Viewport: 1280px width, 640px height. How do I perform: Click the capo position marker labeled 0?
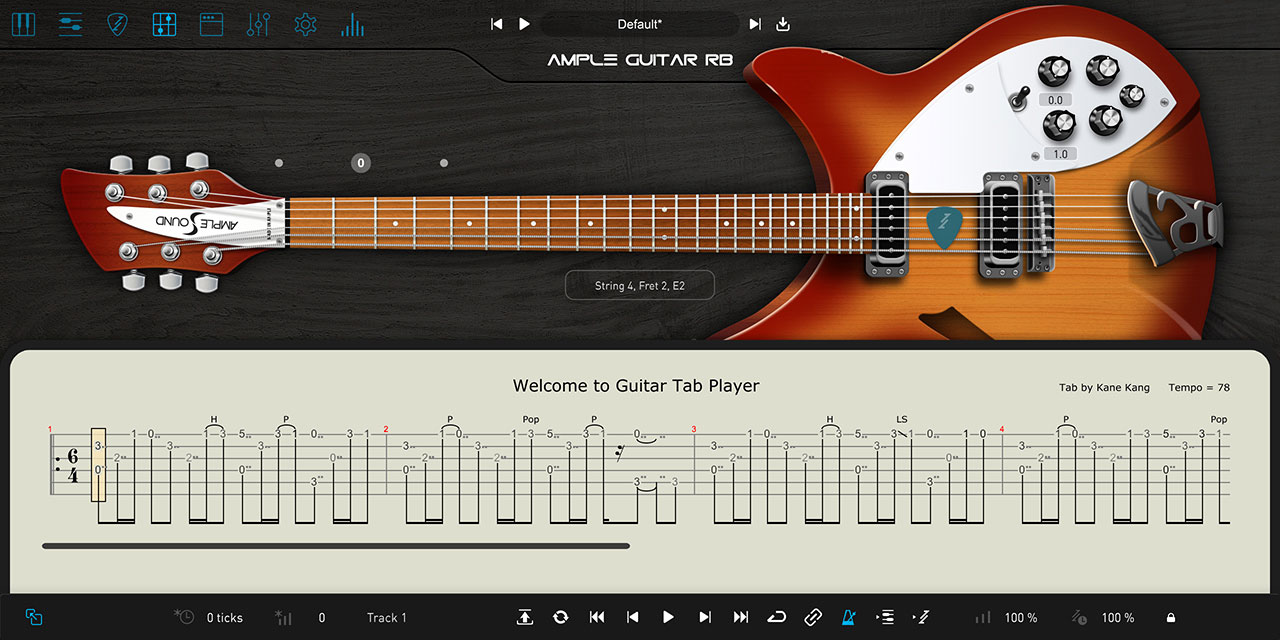click(x=361, y=163)
